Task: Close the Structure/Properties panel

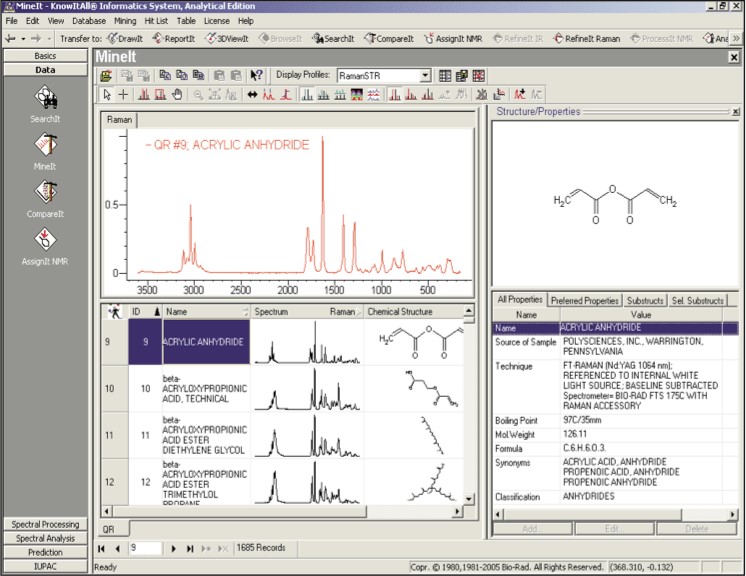Action: (736, 112)
